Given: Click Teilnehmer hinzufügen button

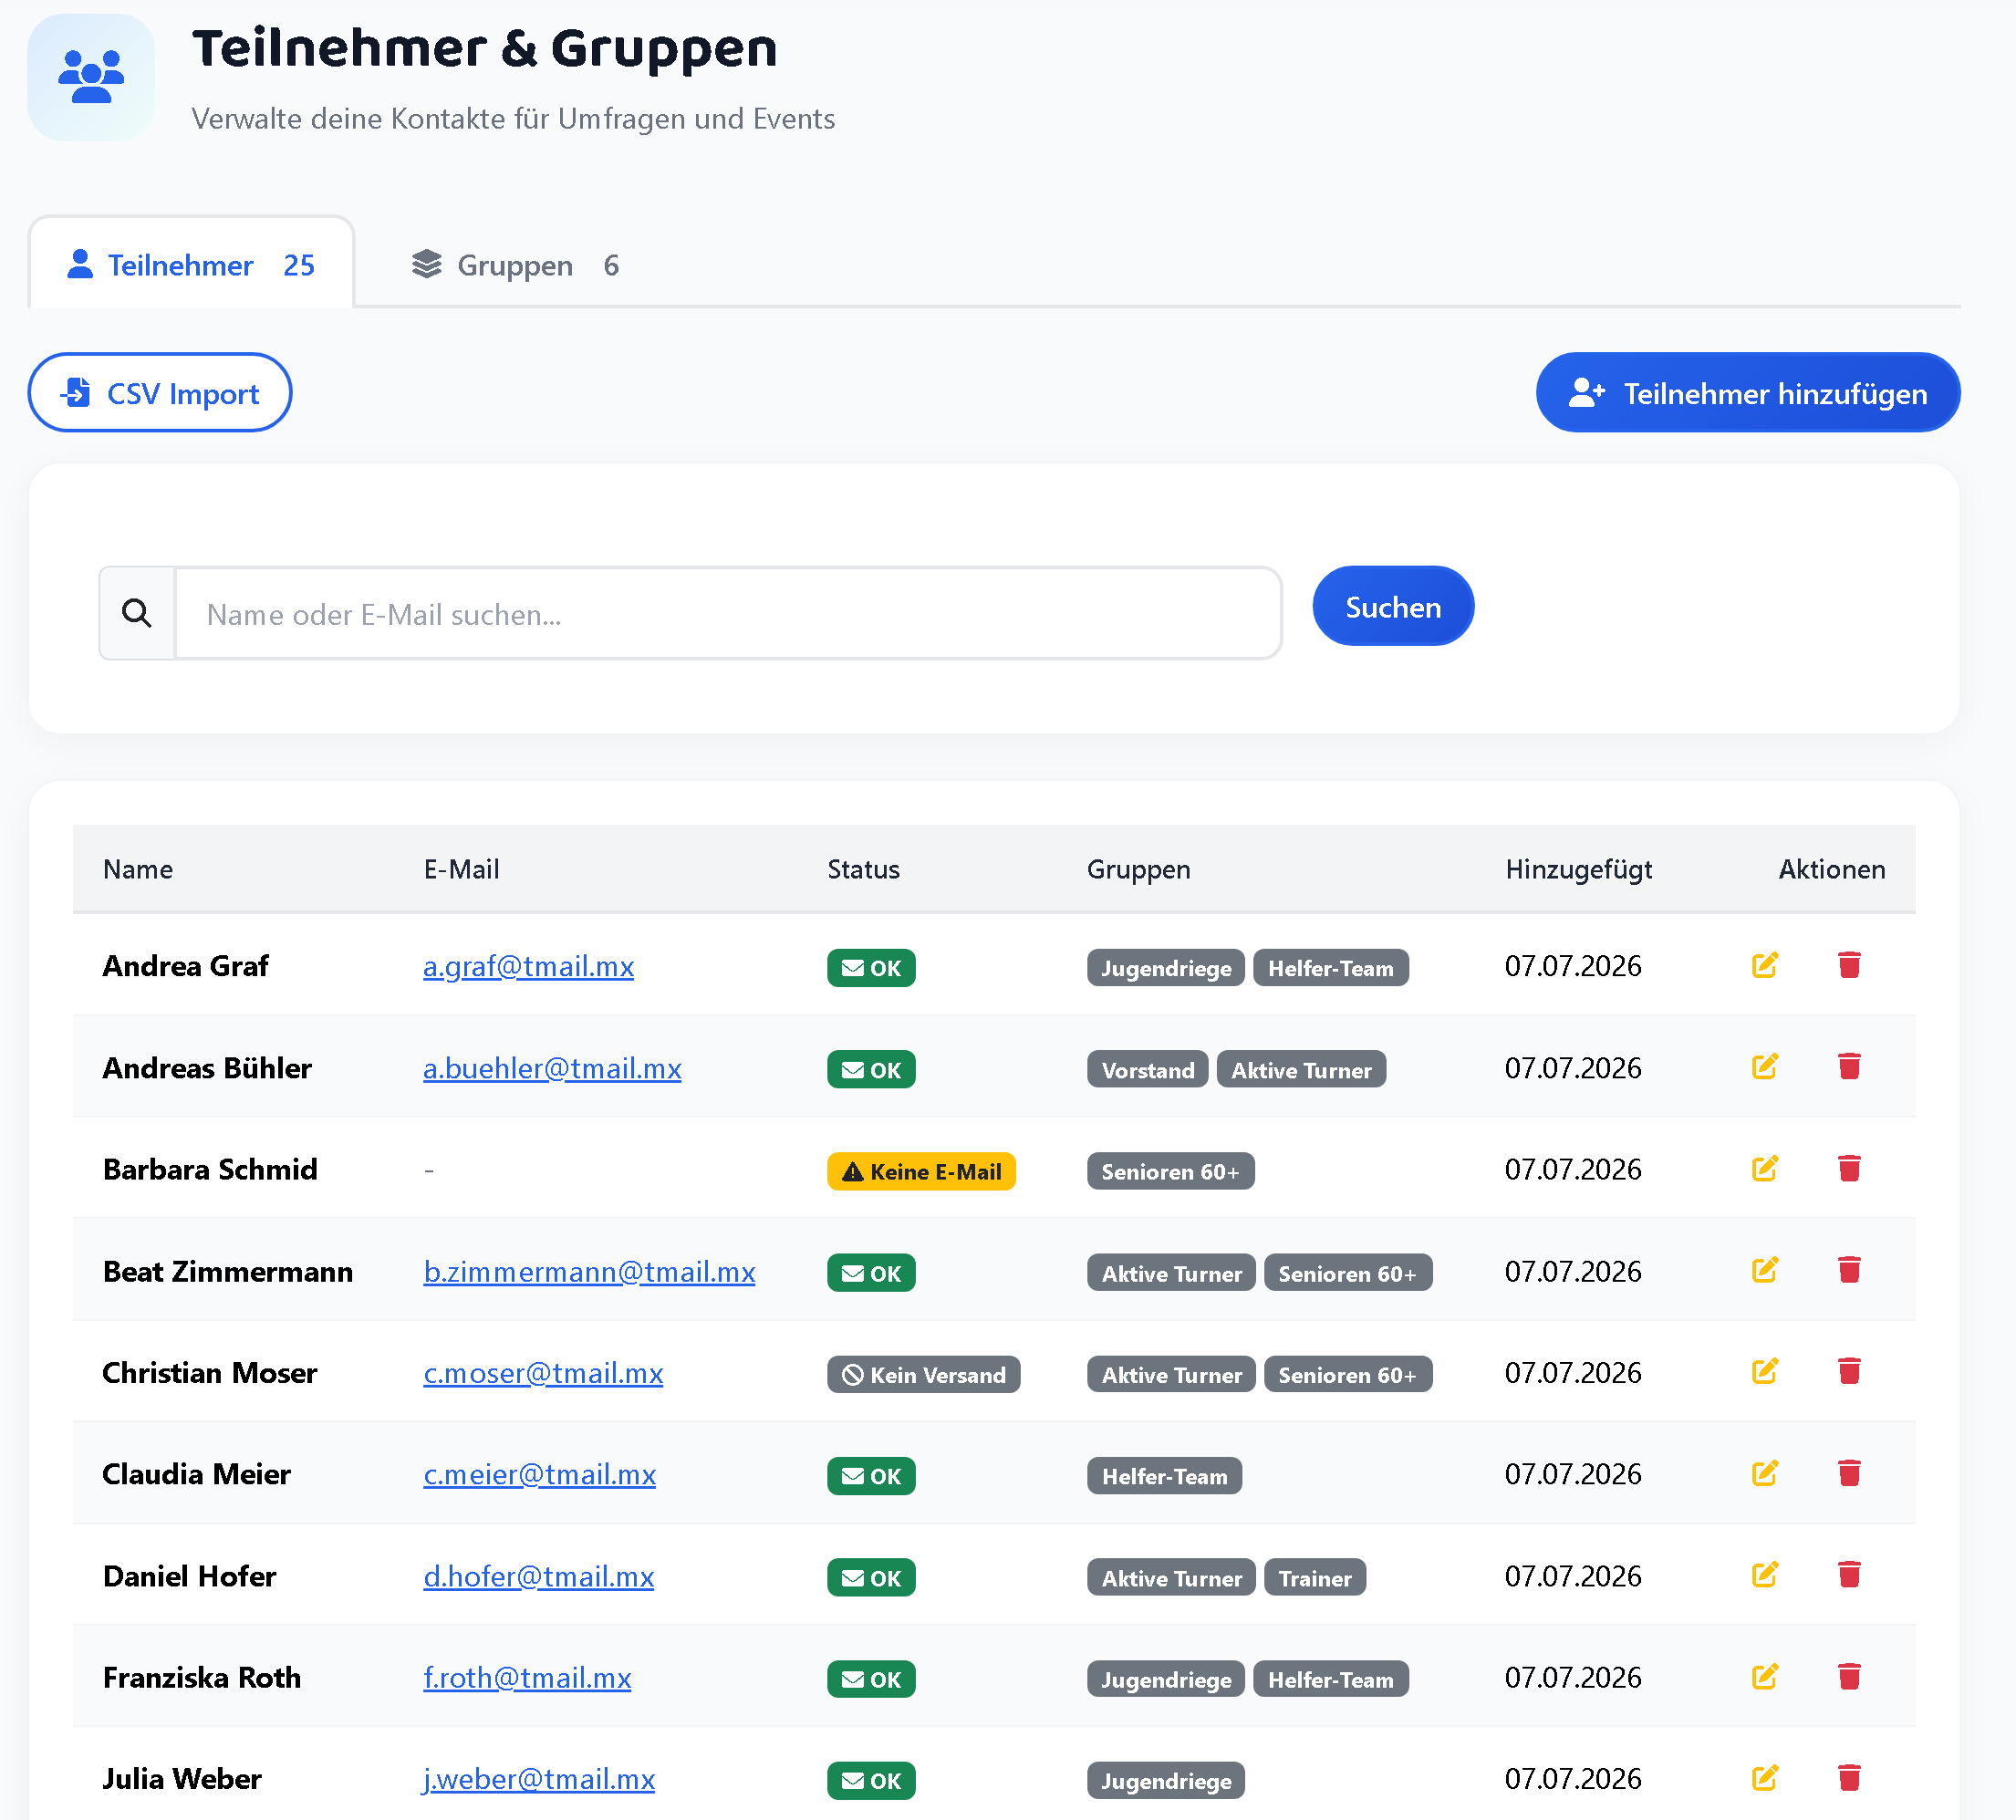Looking at the screenshot, I should click(x=1747, y=392).
